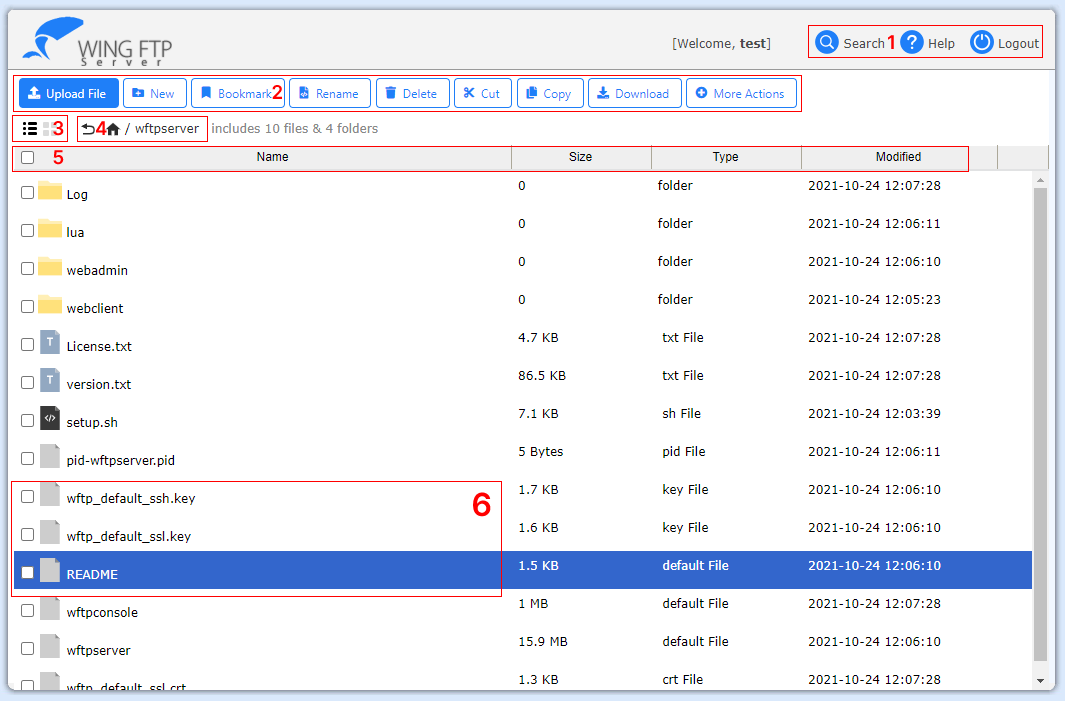1065x701 pixels.
Task: Click the version.txt text file icon
Action: pyautogui.click(x=50, y=380)
